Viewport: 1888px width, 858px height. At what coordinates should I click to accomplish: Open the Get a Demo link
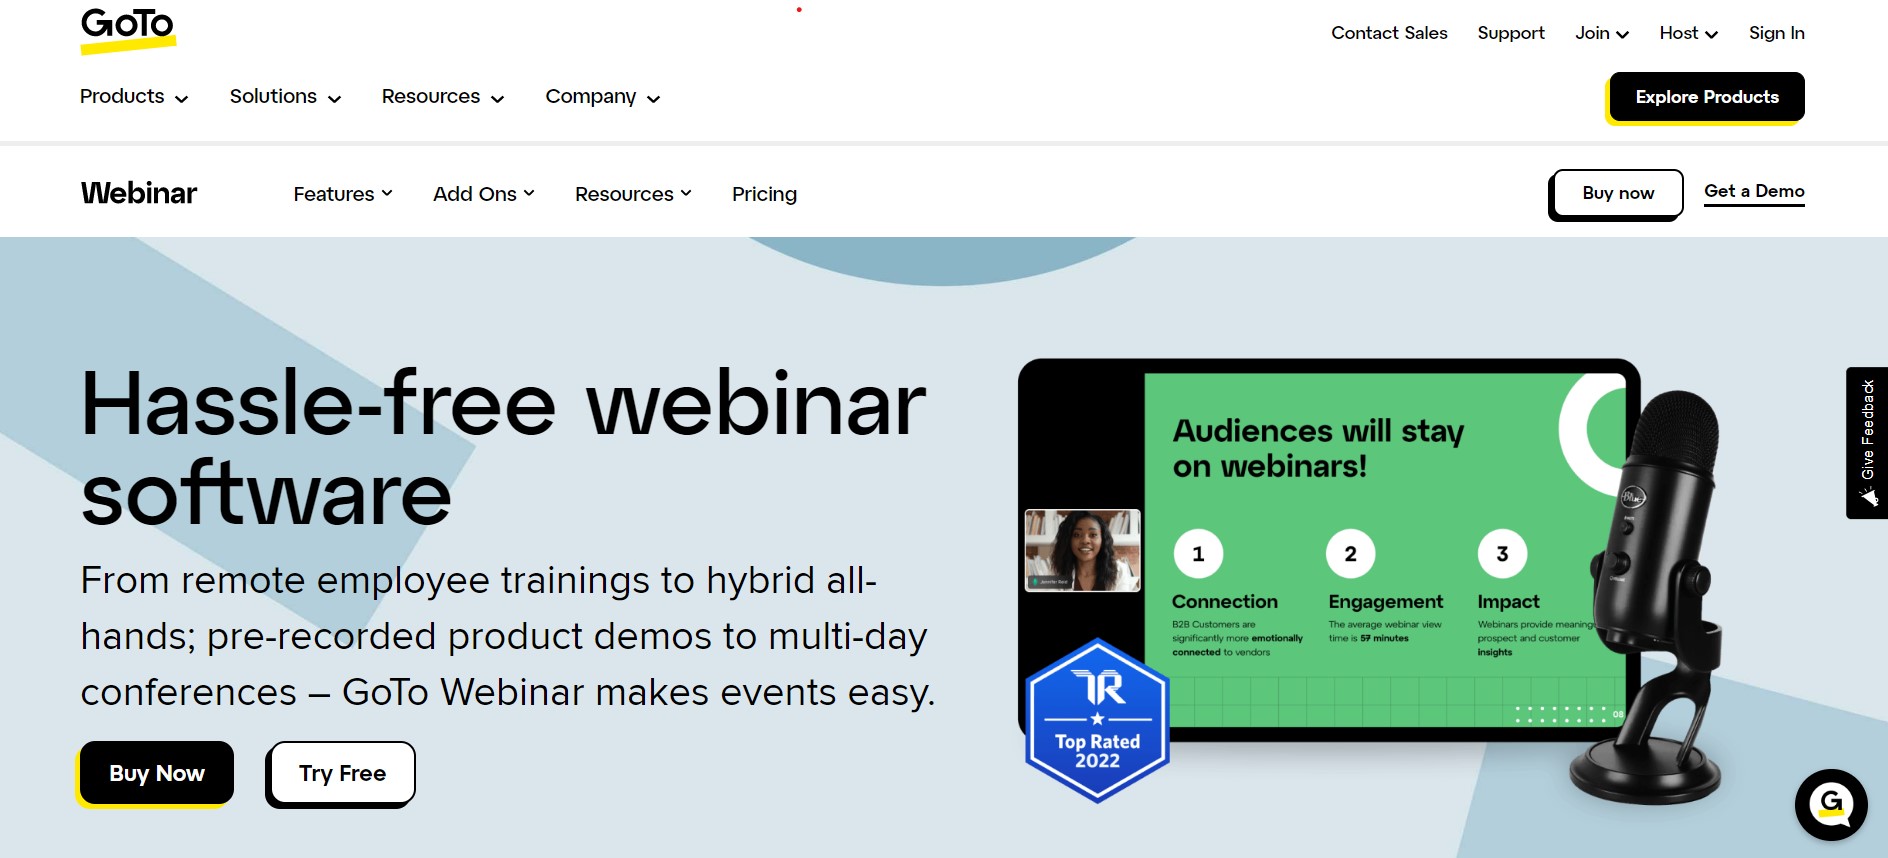pos(1754,191)
